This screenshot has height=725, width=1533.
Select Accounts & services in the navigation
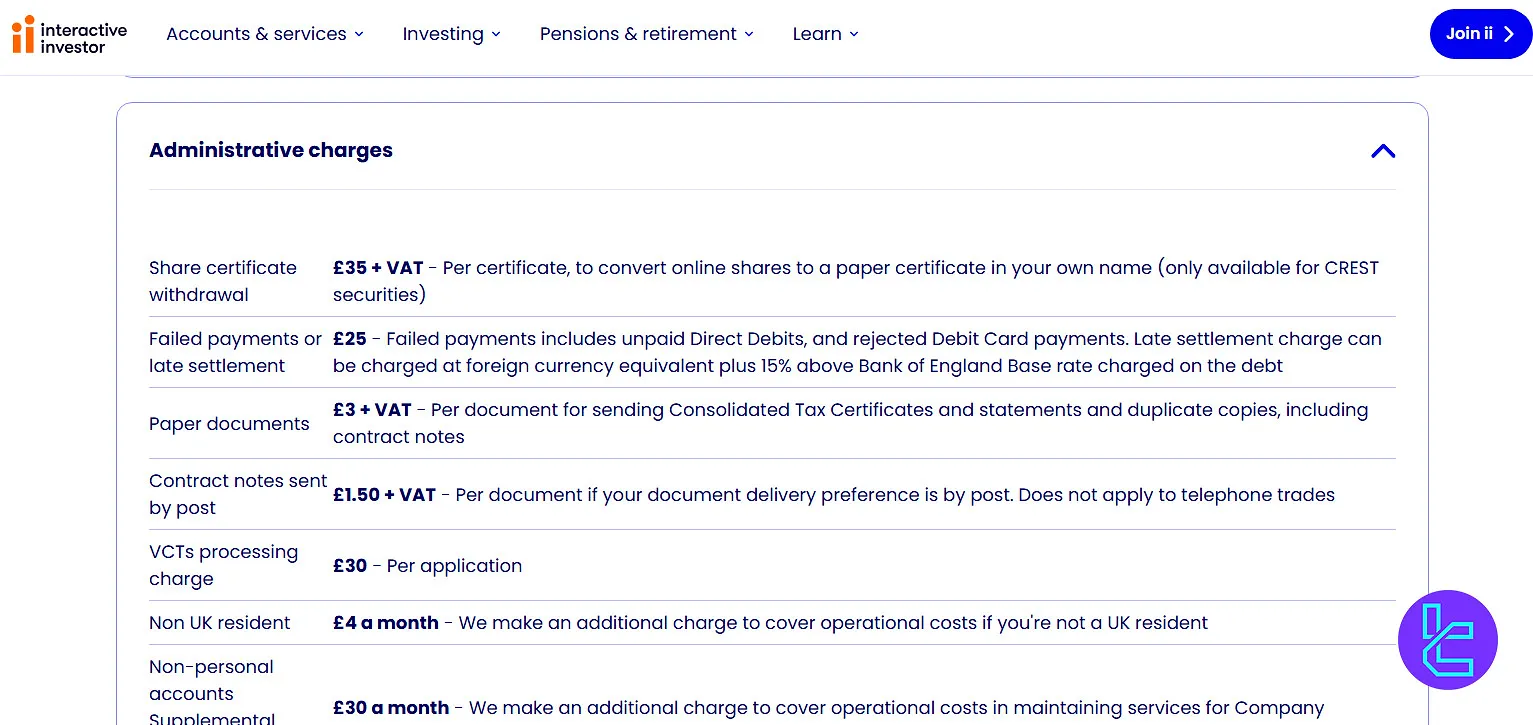coord(256,33)
